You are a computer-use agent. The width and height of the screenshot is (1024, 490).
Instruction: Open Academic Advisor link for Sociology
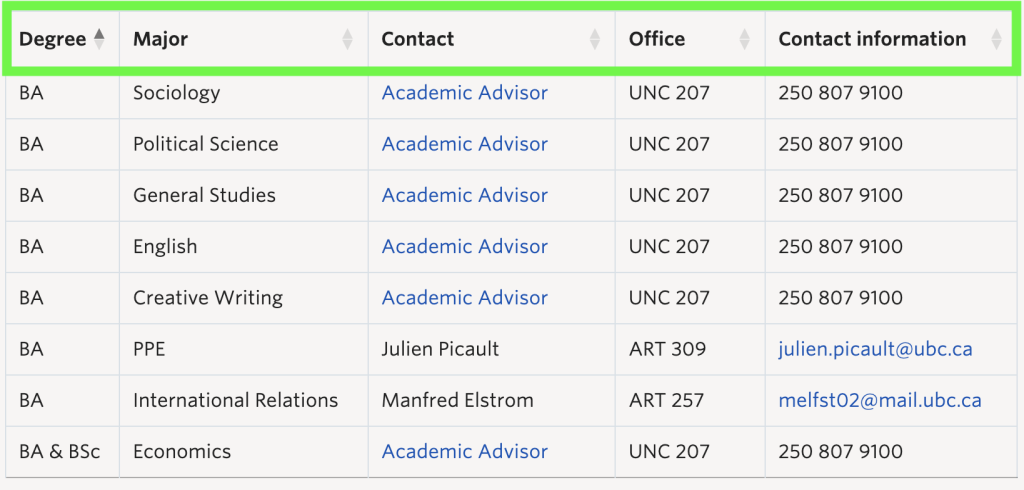(x=464, y=93)
